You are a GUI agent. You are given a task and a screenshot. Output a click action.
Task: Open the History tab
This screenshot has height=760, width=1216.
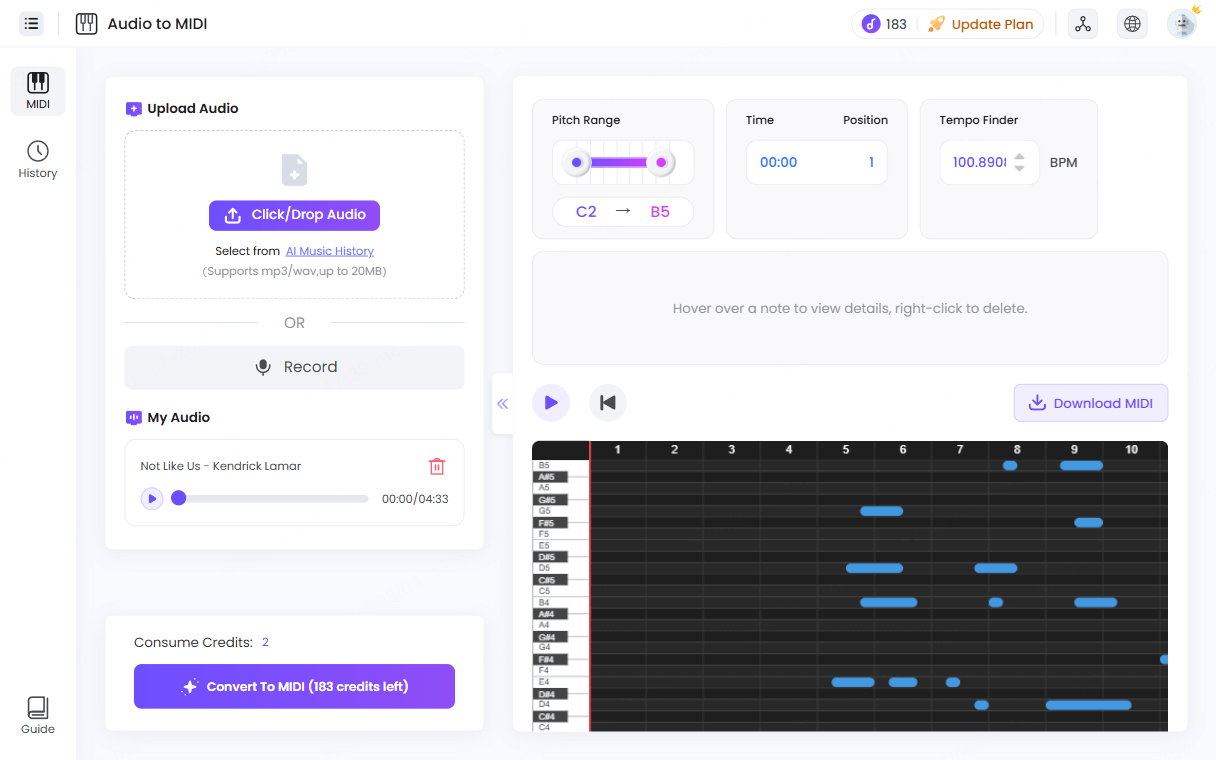pos(37,160)
